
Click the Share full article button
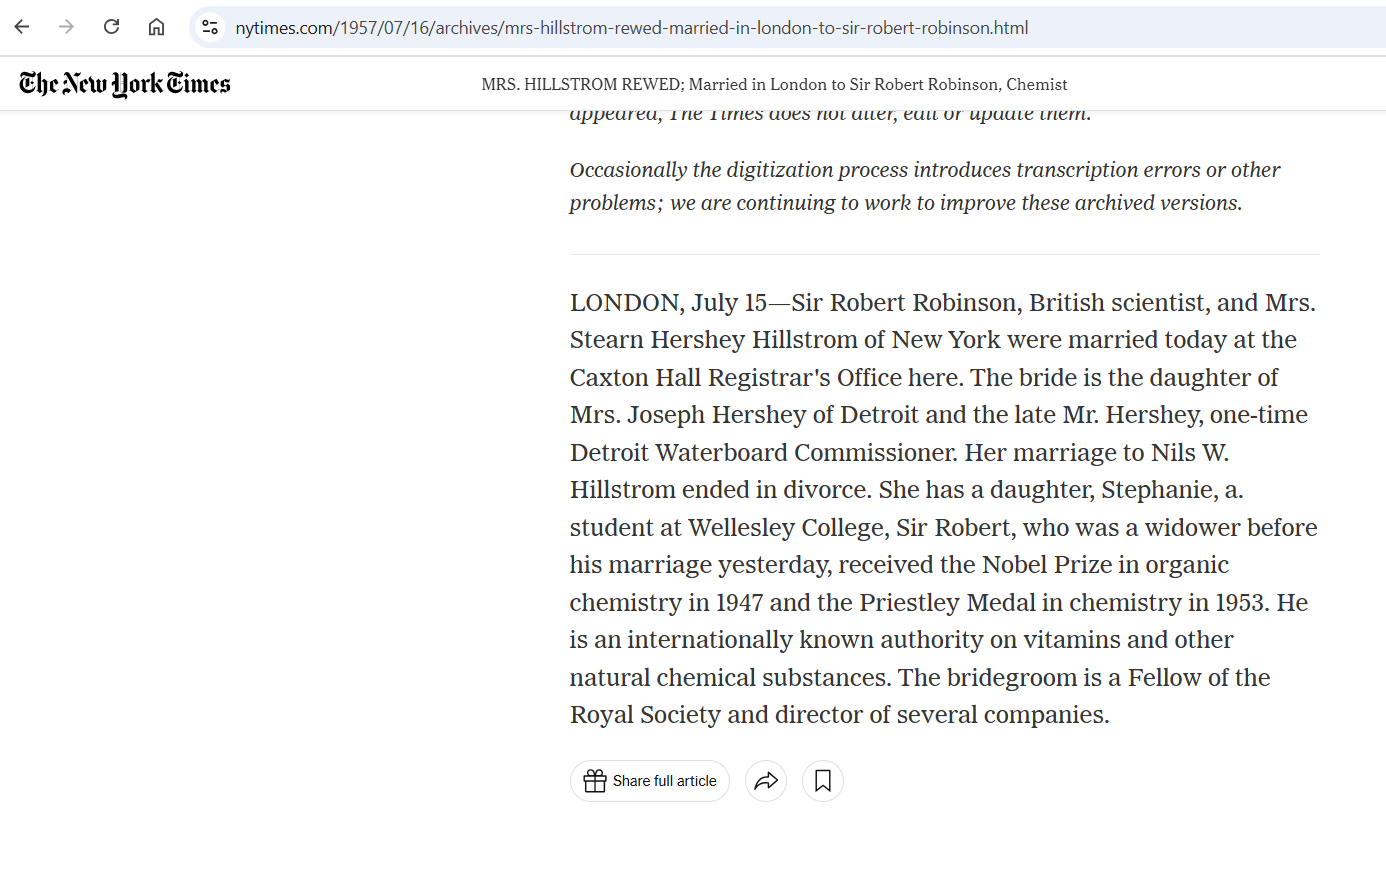(x=650, y=781)
